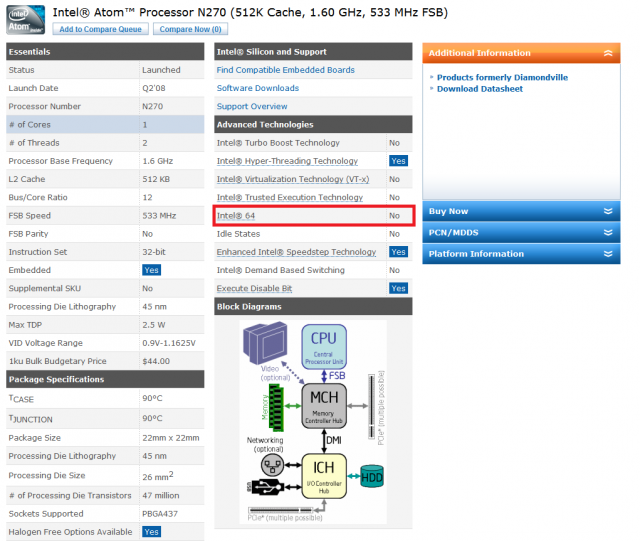Image resolution: width=640 pixels, height=541 pixels.
Task: Click Yes badge for Execute Disable Bit
Action: [x=398, y=288]
